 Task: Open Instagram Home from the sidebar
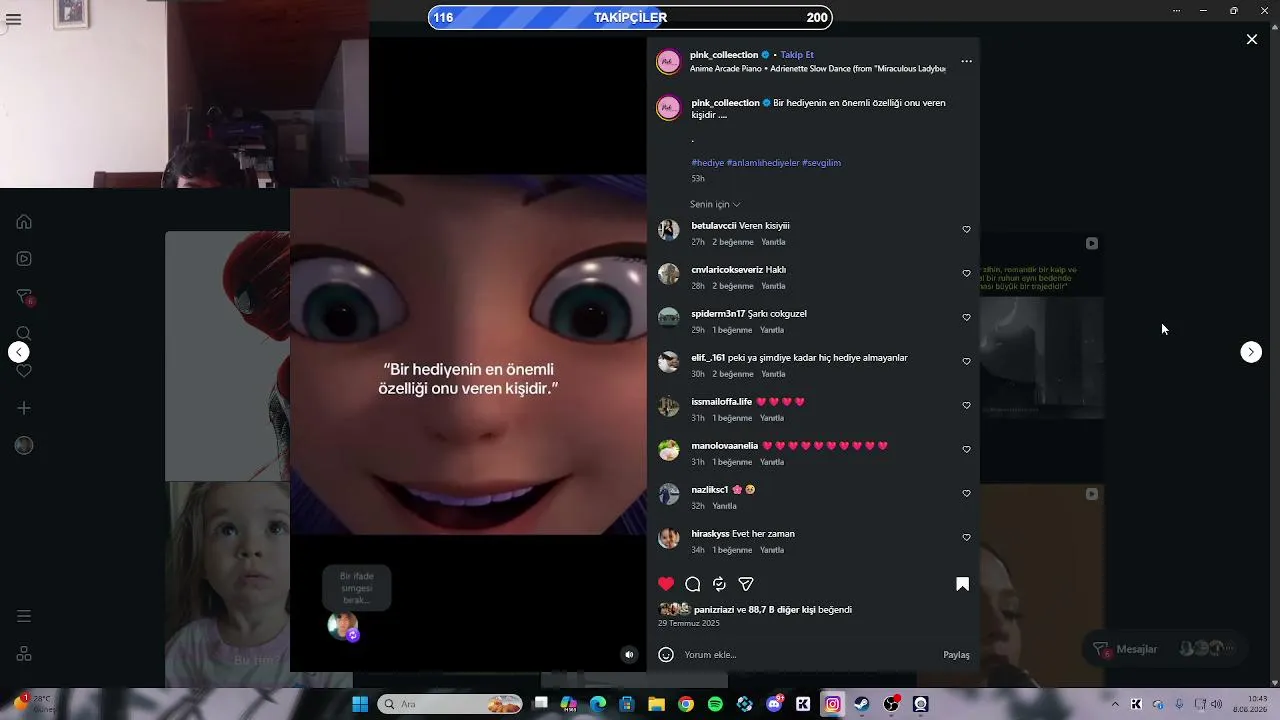click(x=24, y=222)
